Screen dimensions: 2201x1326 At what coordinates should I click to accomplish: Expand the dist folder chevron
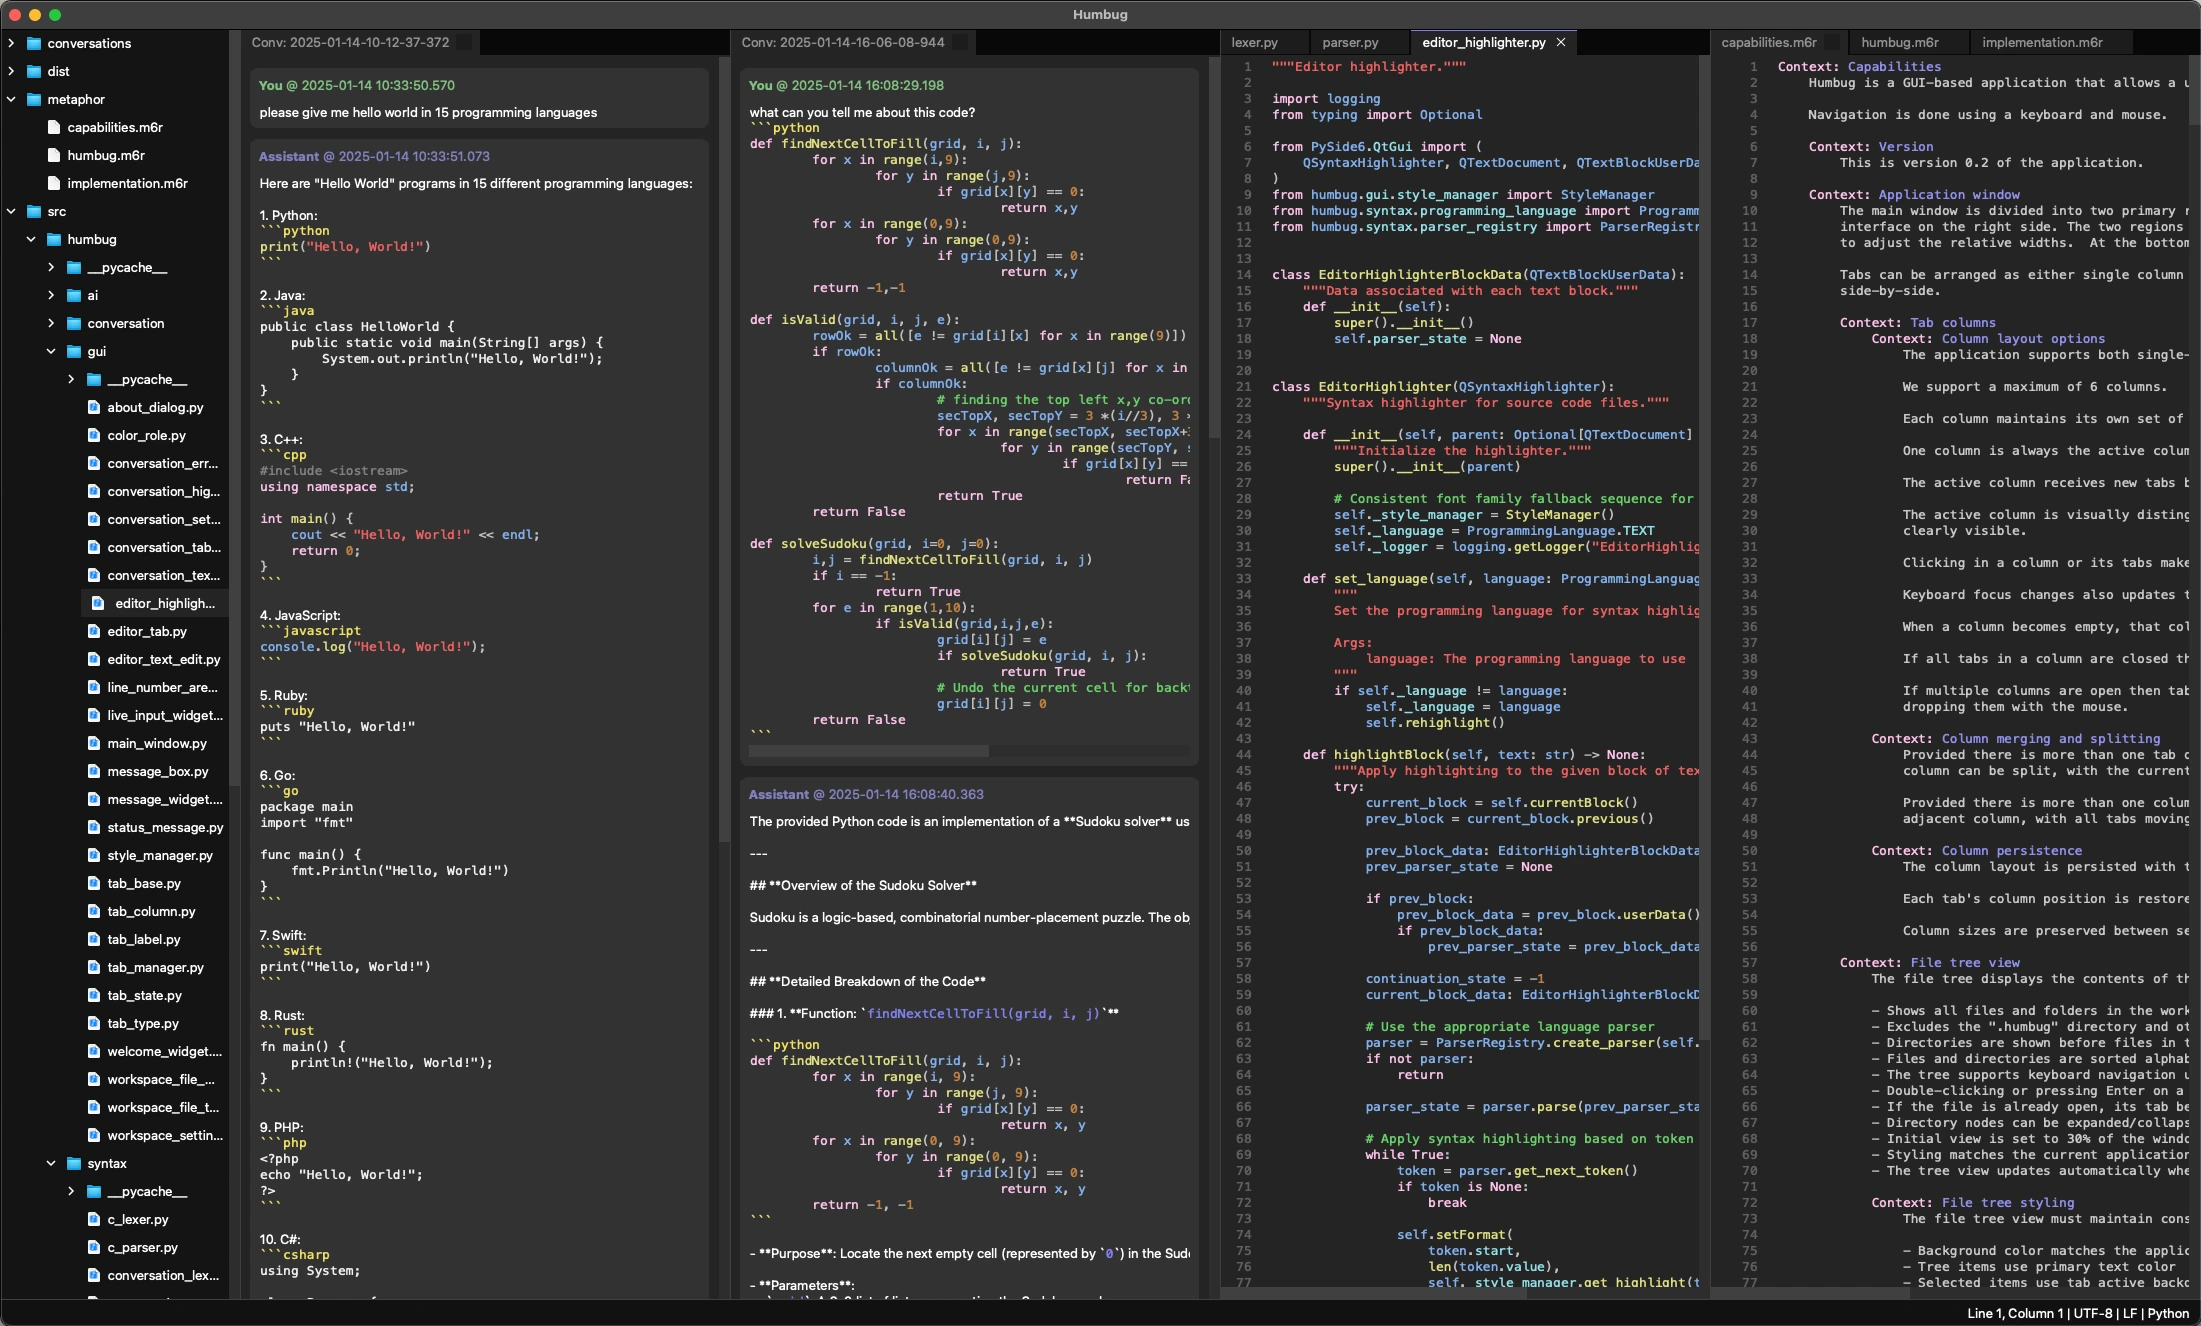11,71
